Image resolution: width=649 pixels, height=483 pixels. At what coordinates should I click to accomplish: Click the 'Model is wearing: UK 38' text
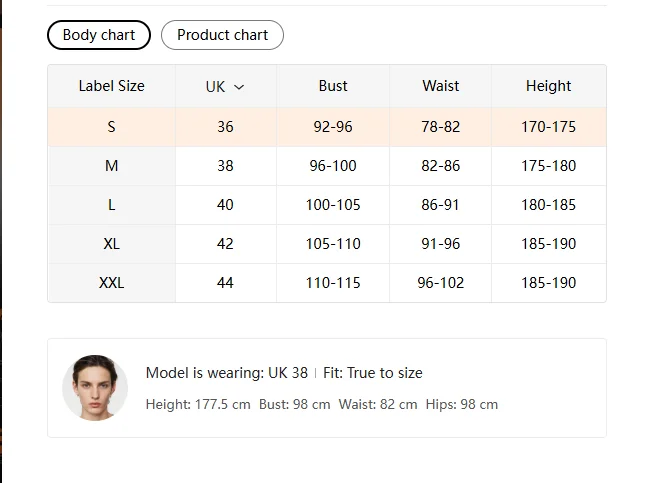click(227, 373)
